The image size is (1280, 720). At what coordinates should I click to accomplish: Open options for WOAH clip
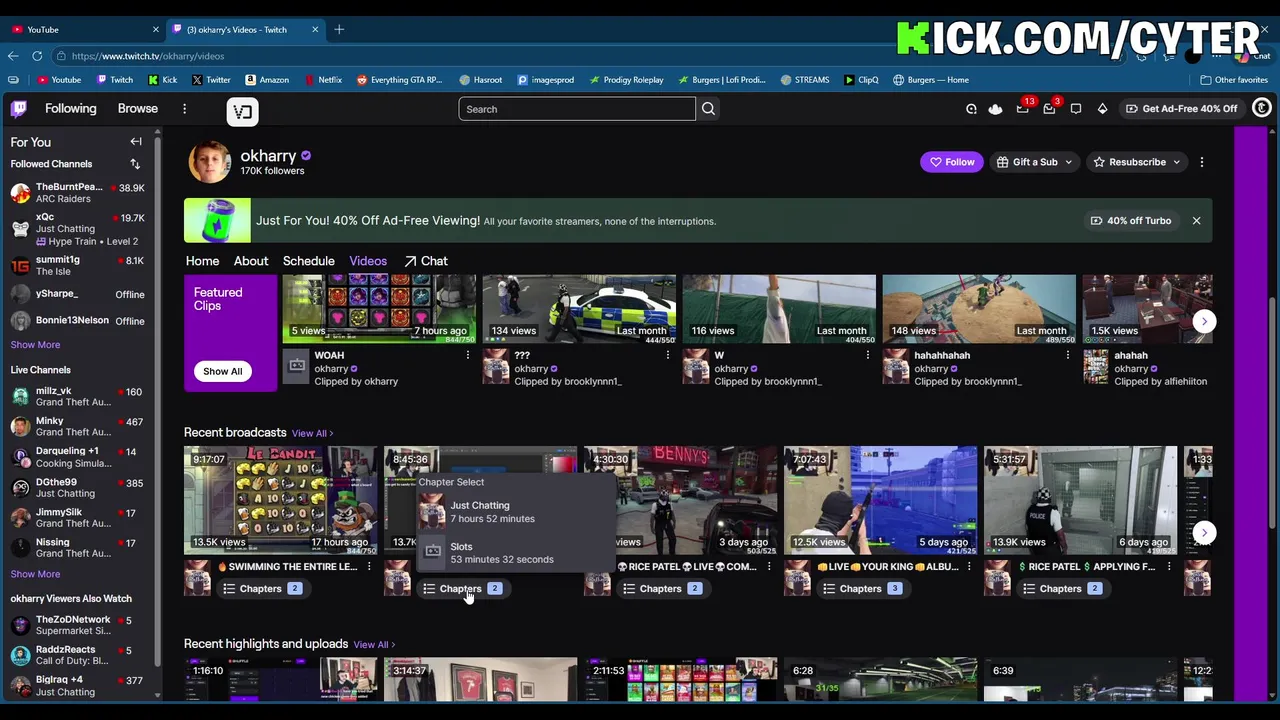coord(467,355)
